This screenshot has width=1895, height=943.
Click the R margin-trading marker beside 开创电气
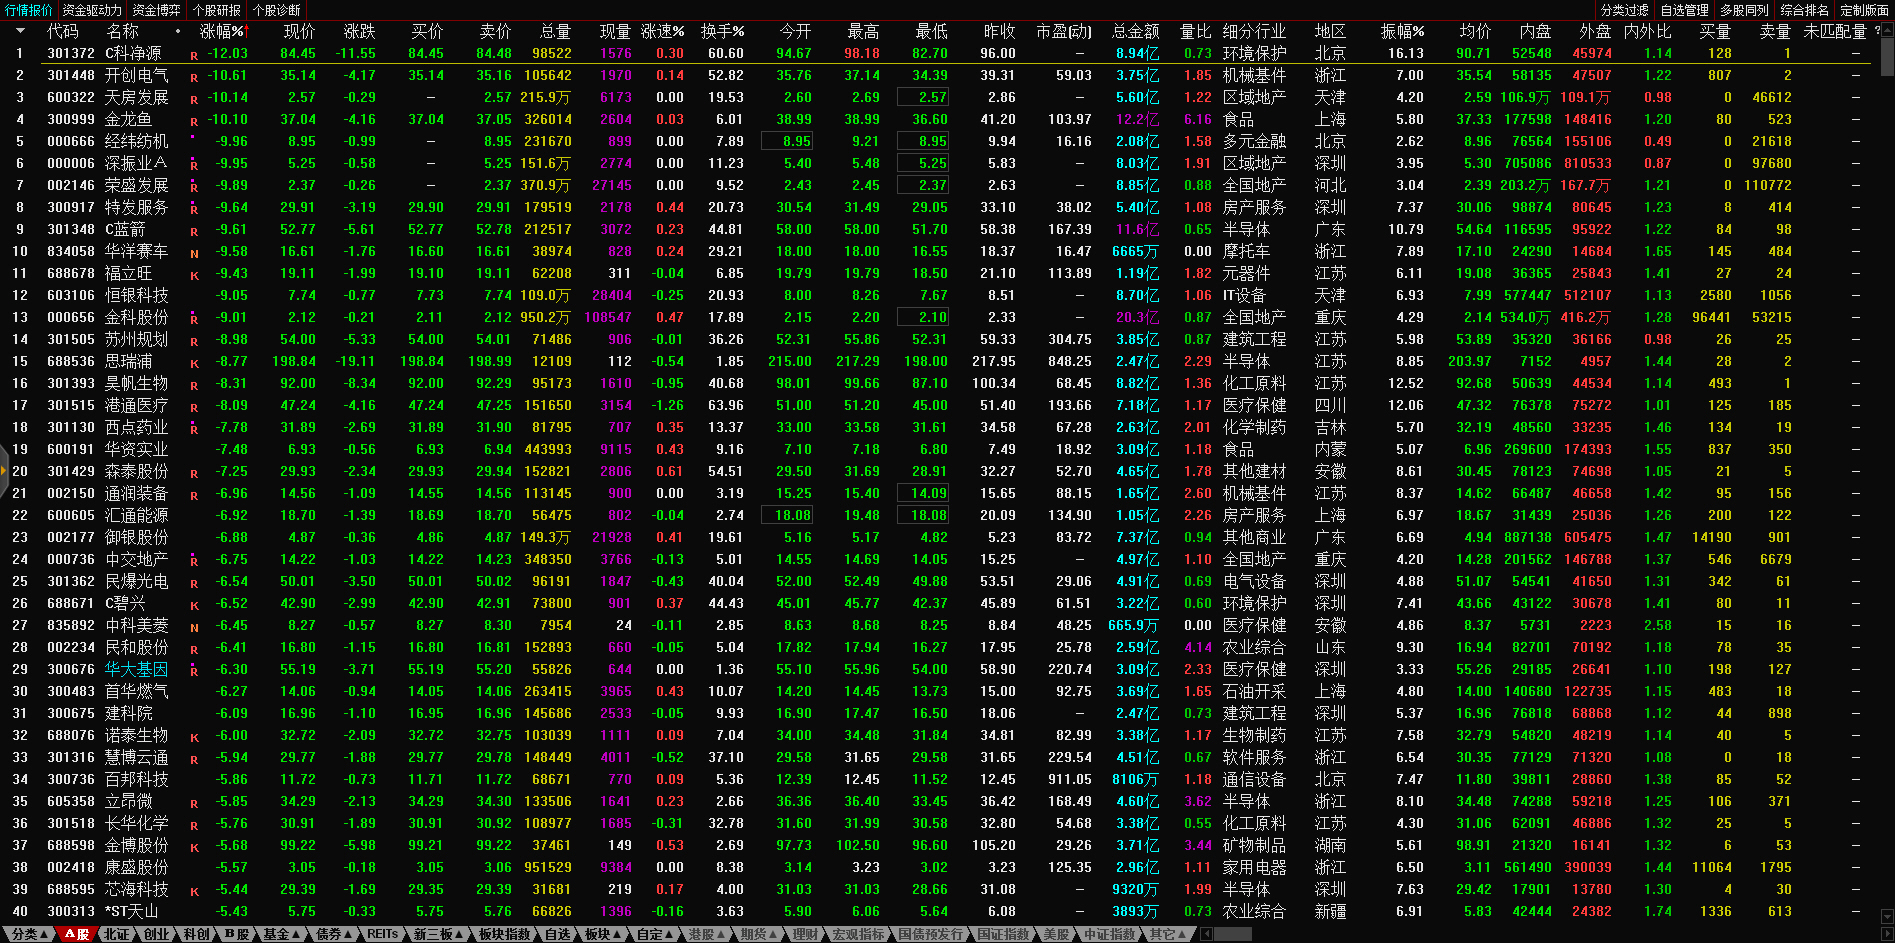pyautogui.click(x=194, y=77)
